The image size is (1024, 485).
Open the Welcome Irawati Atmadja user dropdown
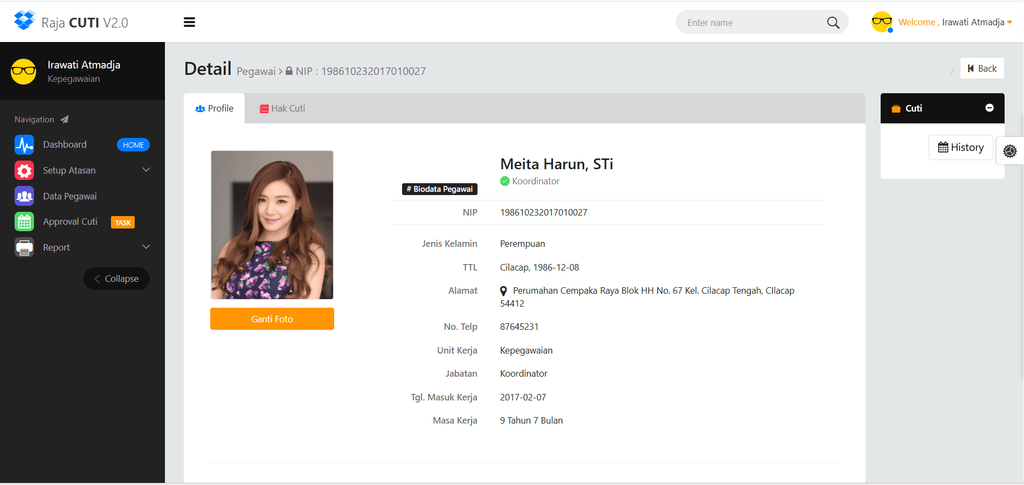[x=955, y=22]
